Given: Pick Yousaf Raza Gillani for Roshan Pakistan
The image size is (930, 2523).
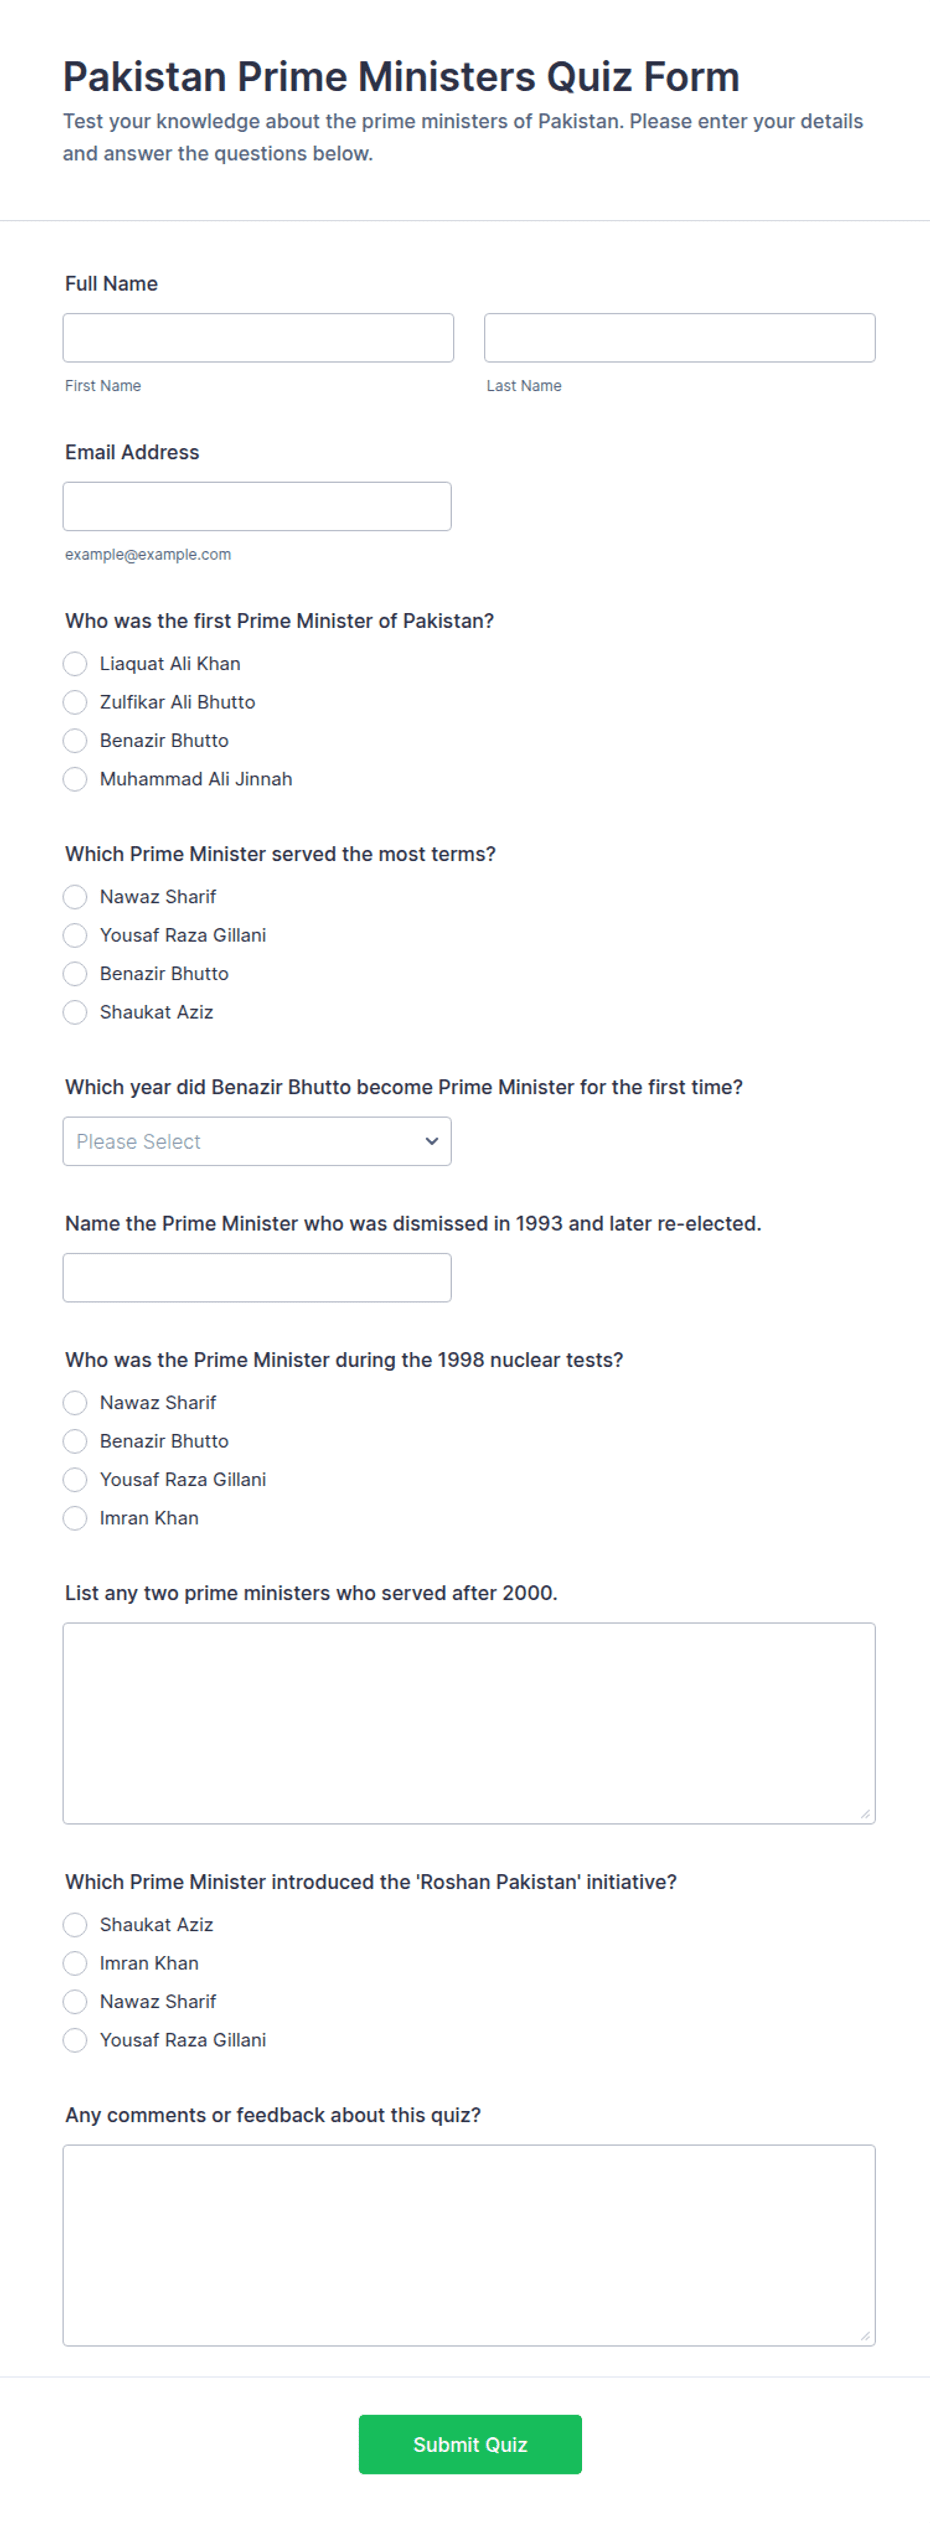Looking at the screenshot, I should click(x=75, y=2040).
